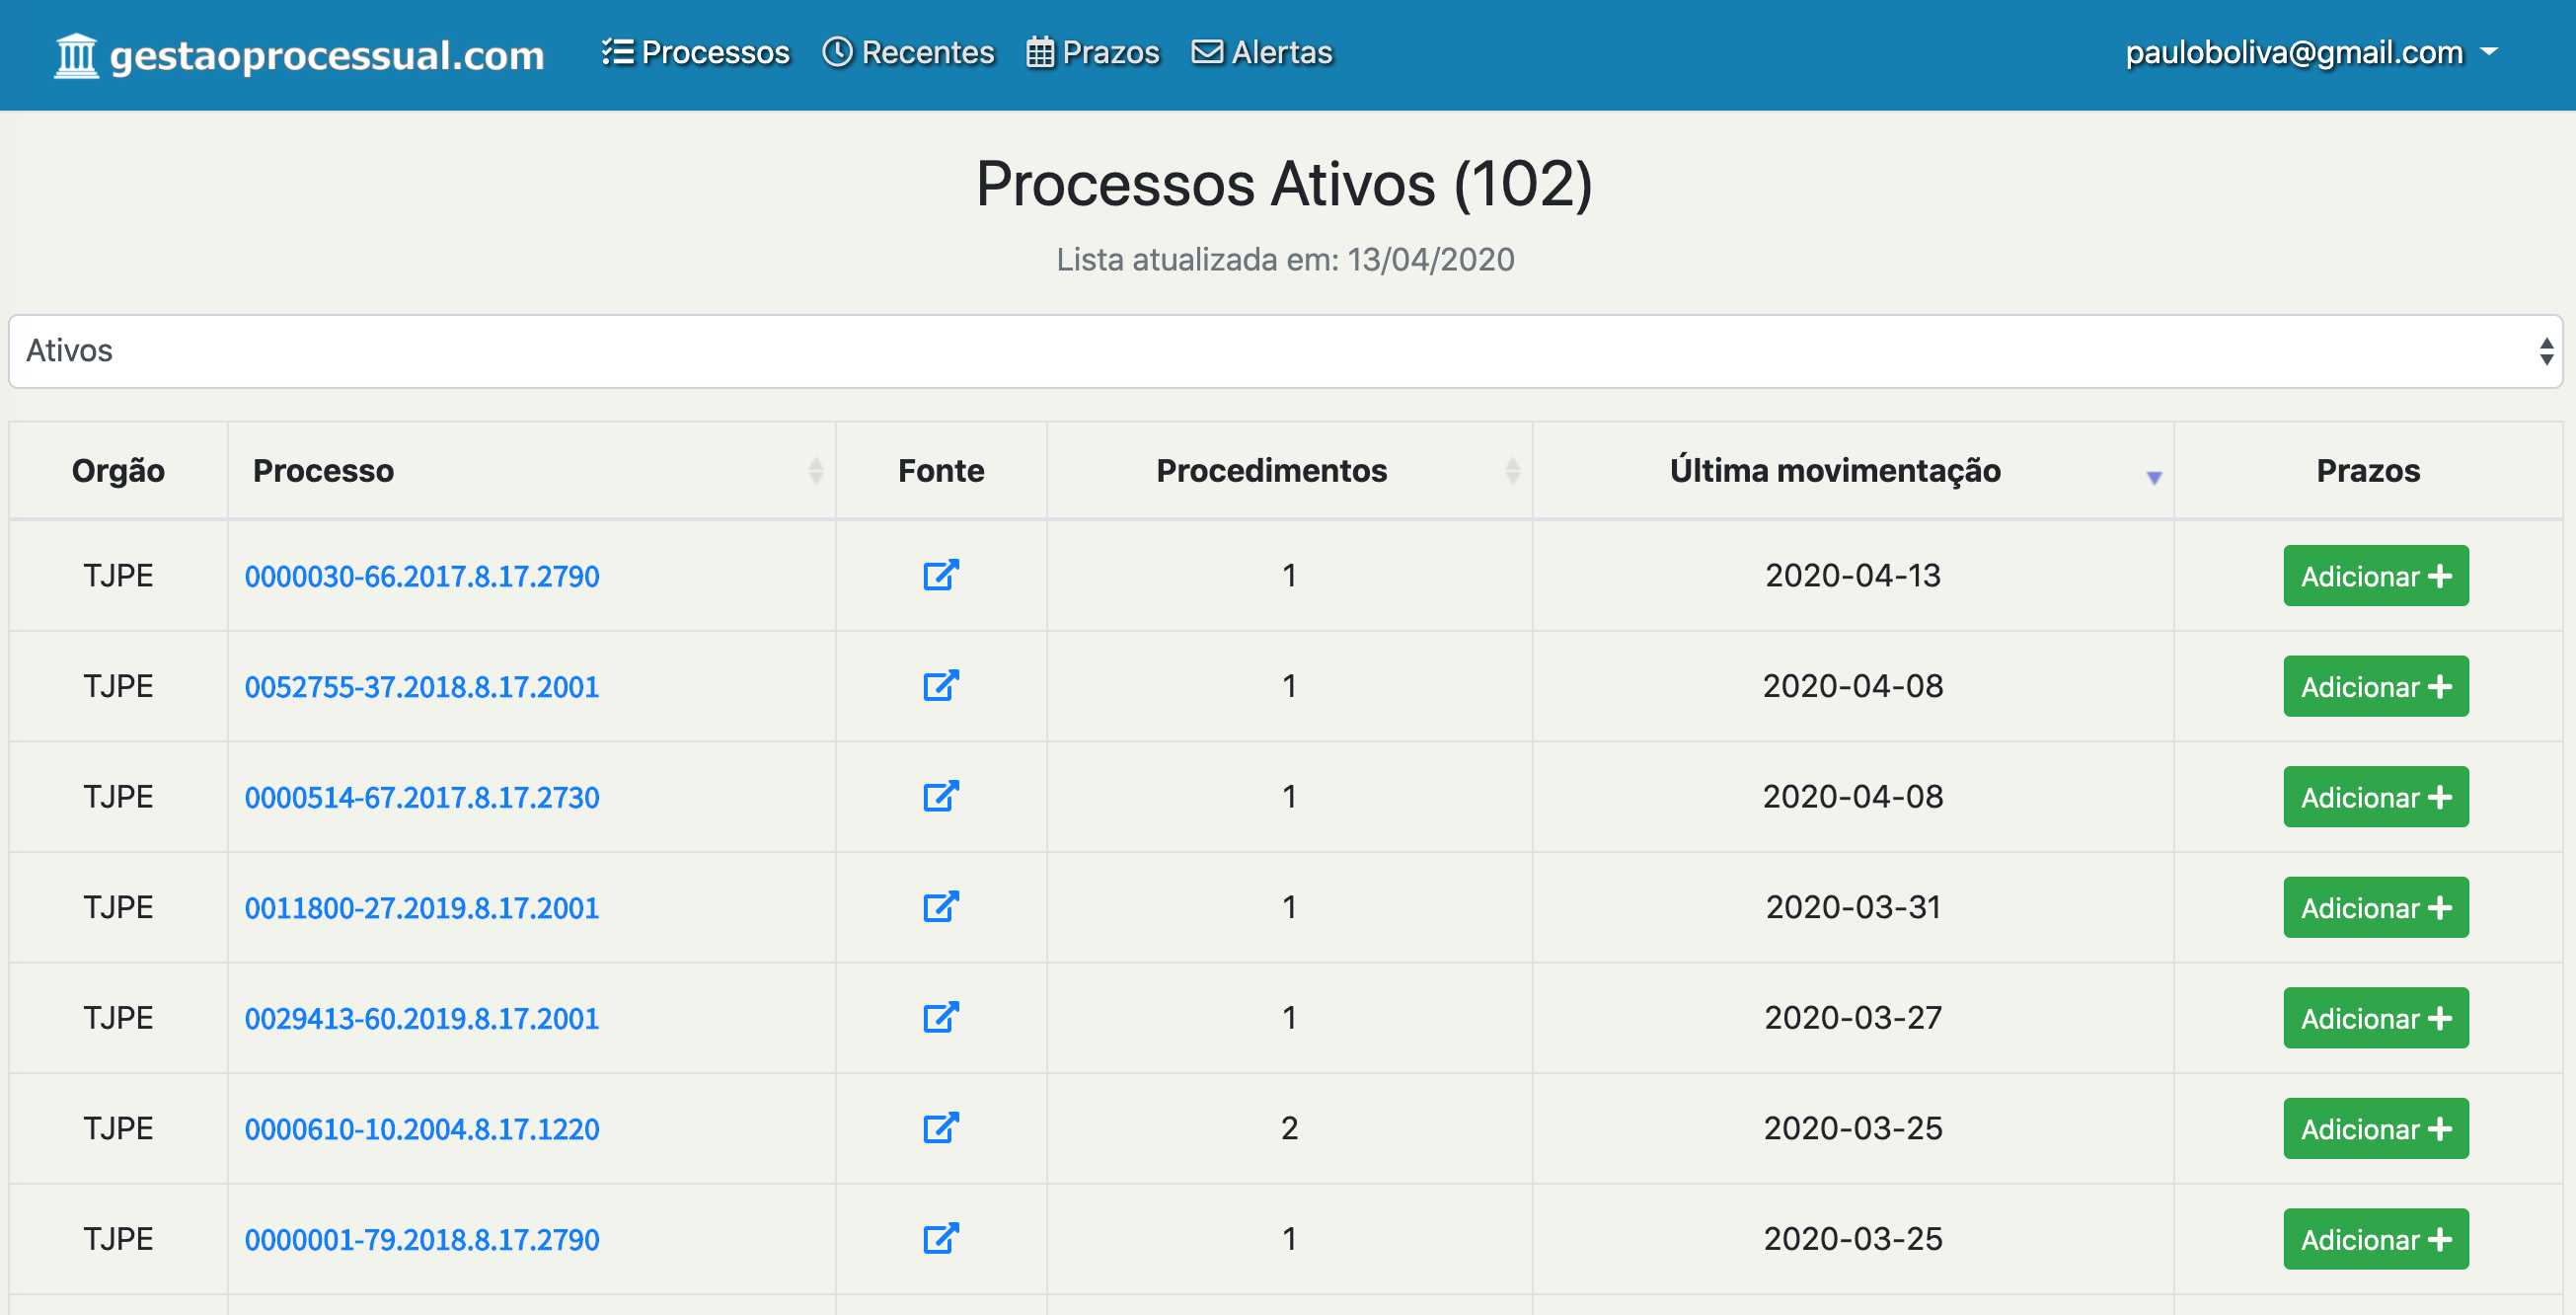Click the Prazos calendar icon
The width and height of the screenshot is (2576, 1315).
[x=1041, y=52]
